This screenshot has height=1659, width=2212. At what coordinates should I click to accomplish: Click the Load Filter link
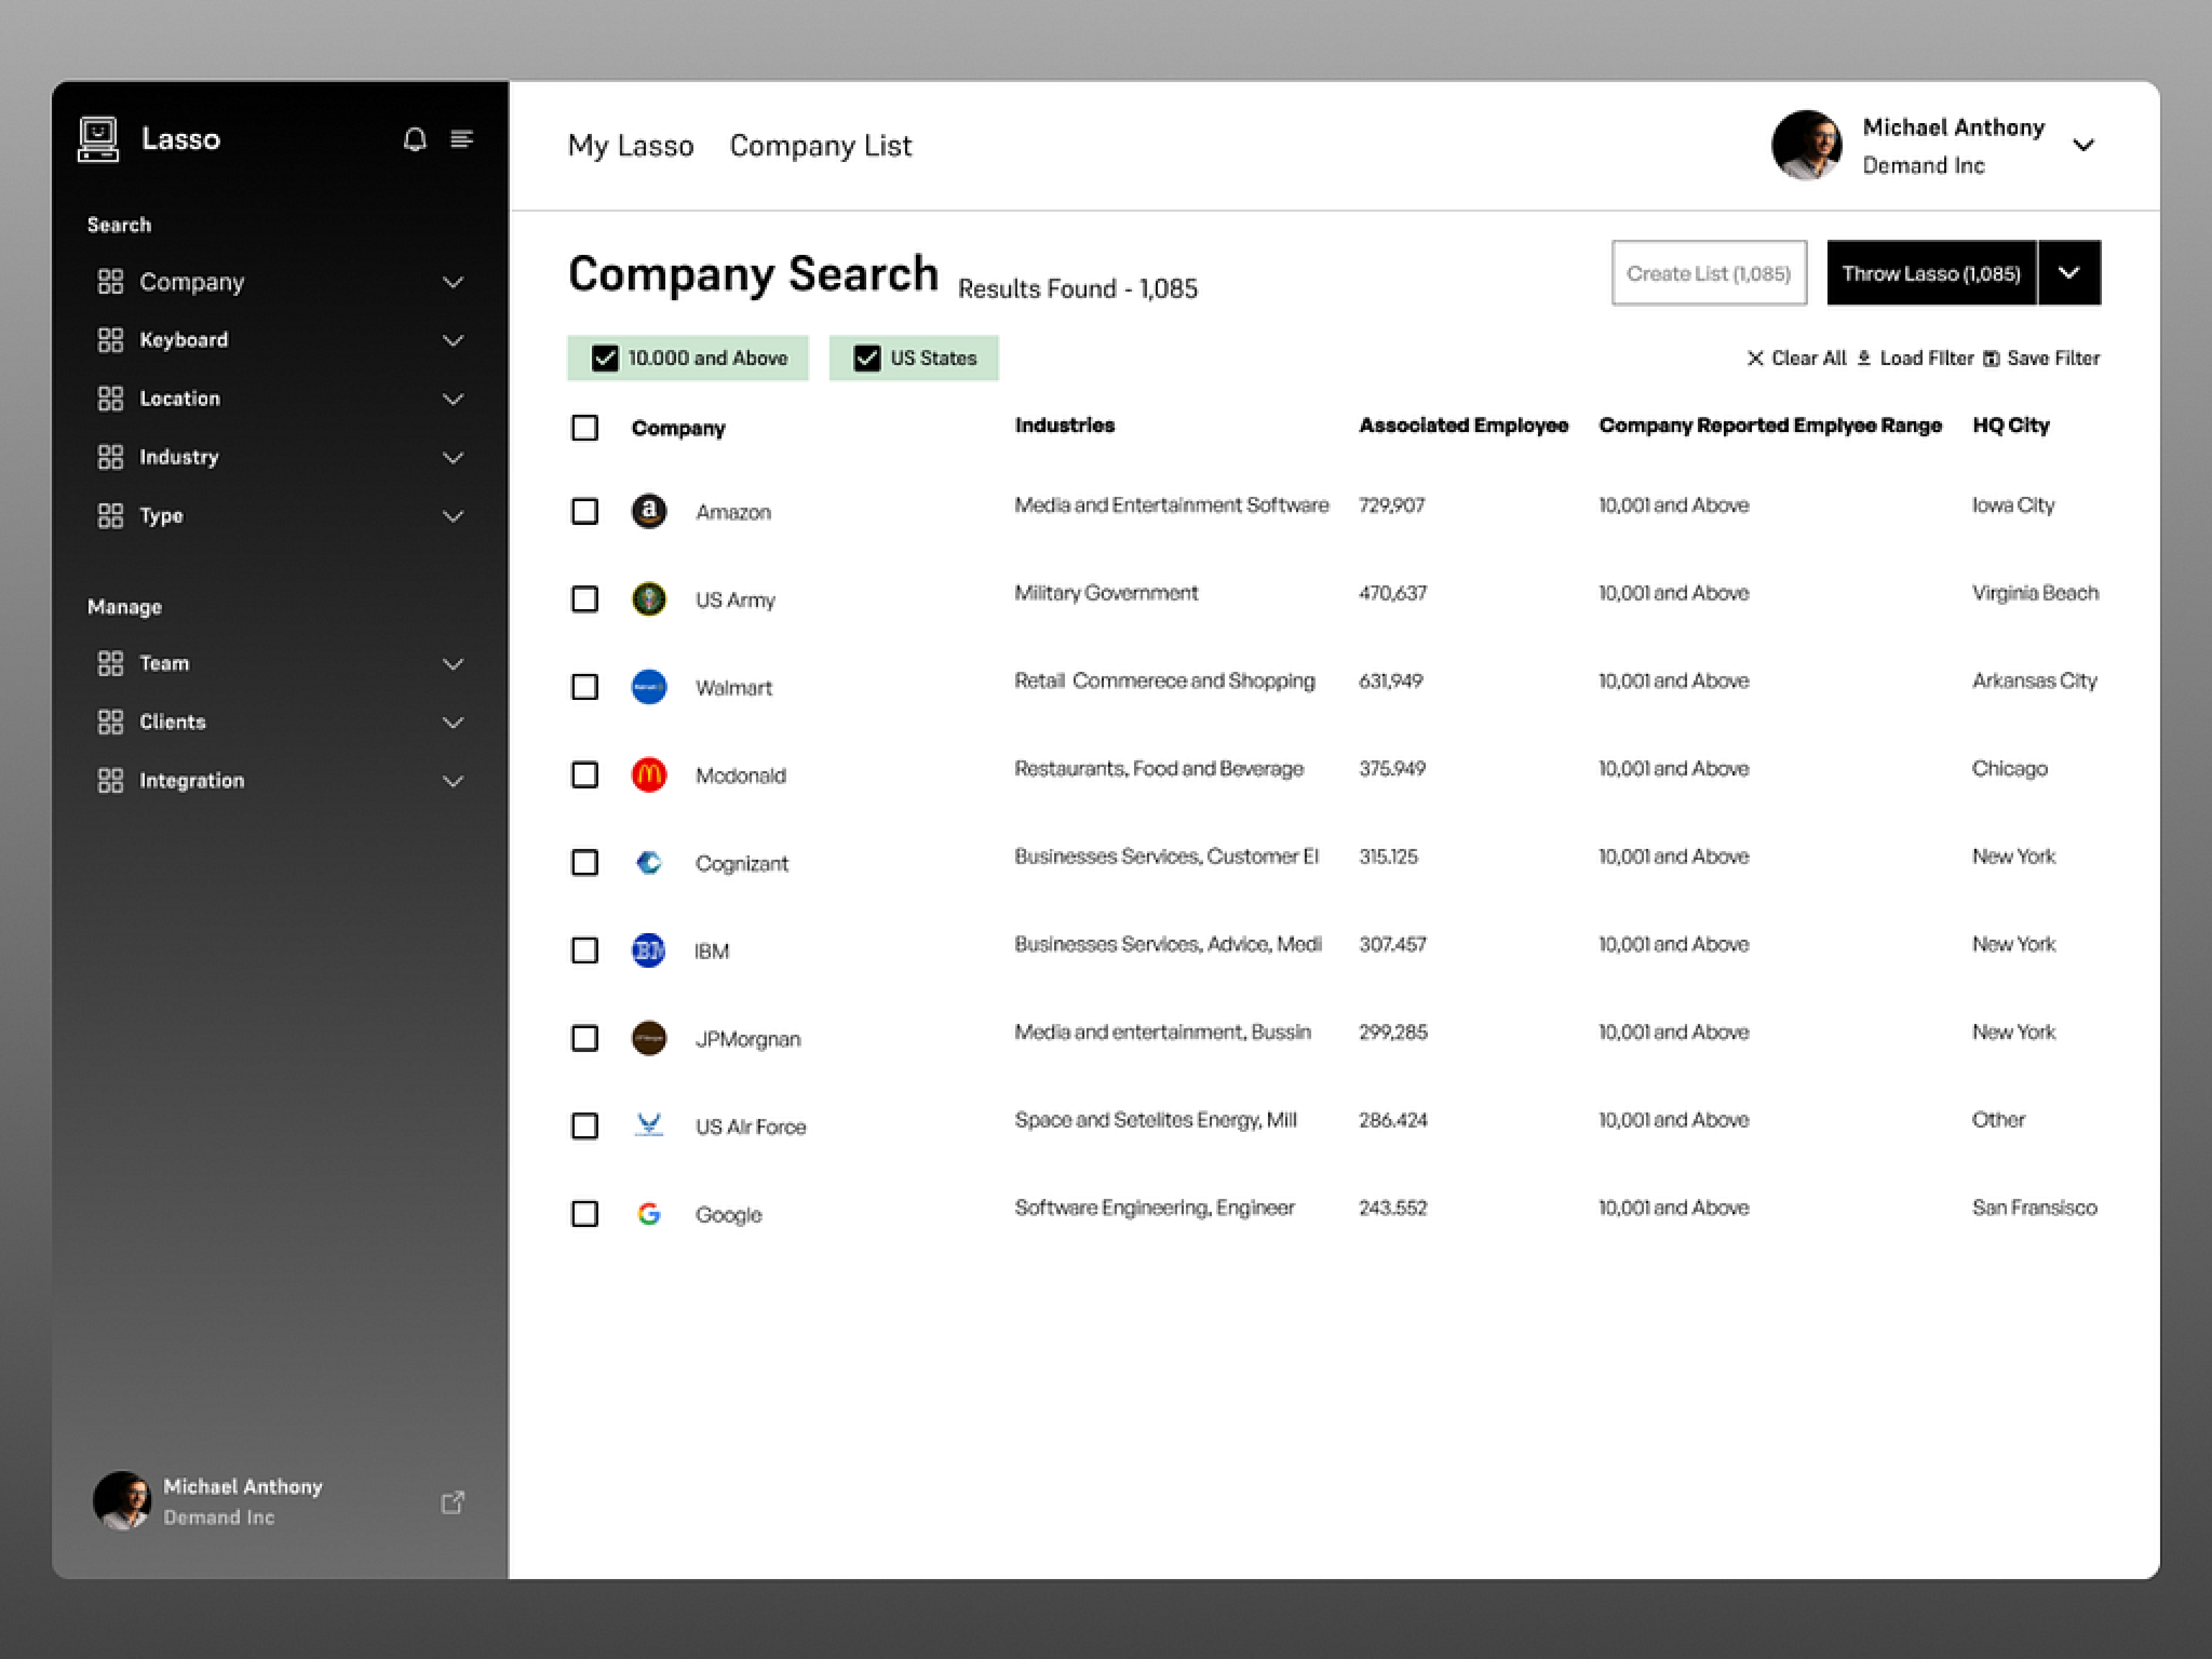[x=1926, y=358]
